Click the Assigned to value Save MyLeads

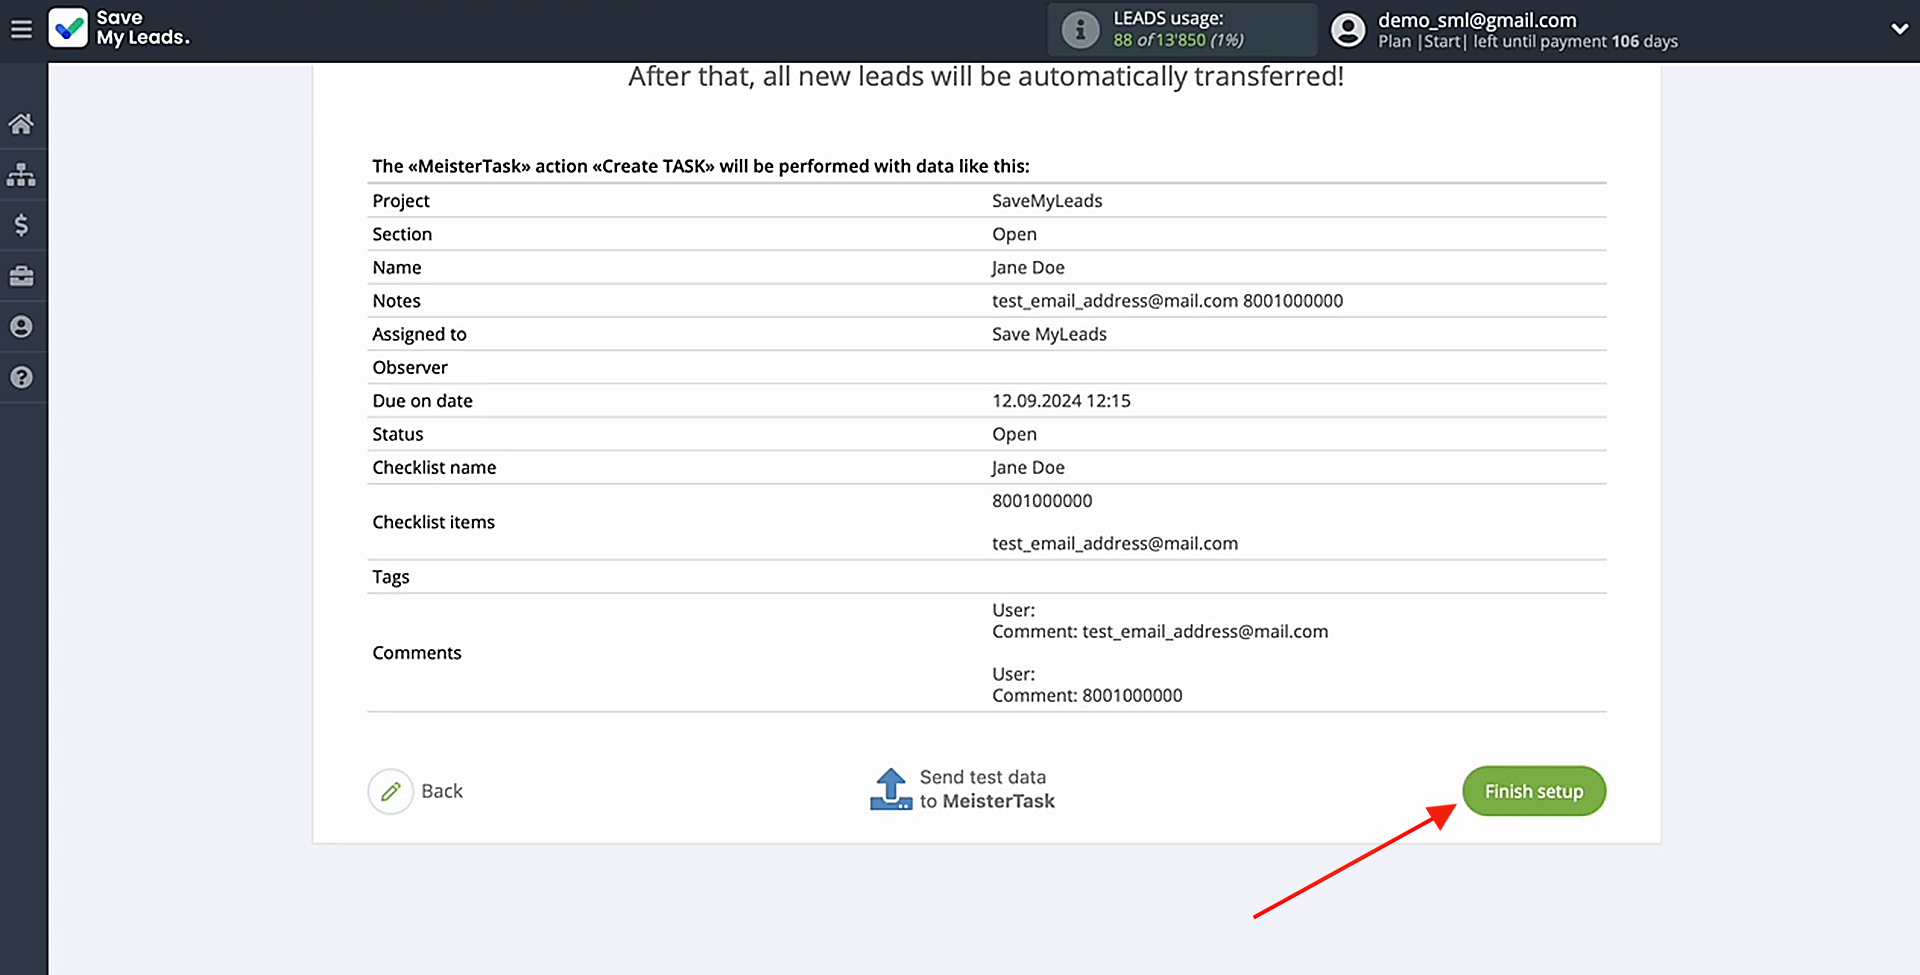(1049, 334)
